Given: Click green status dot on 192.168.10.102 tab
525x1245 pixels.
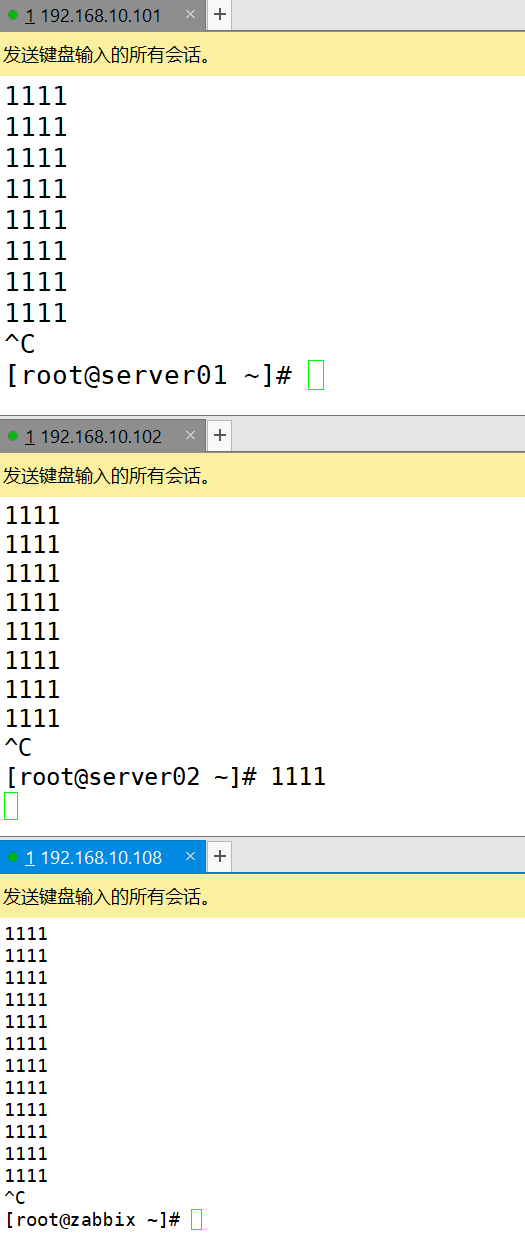Looking at the screenshot, I should pos(13,436).
